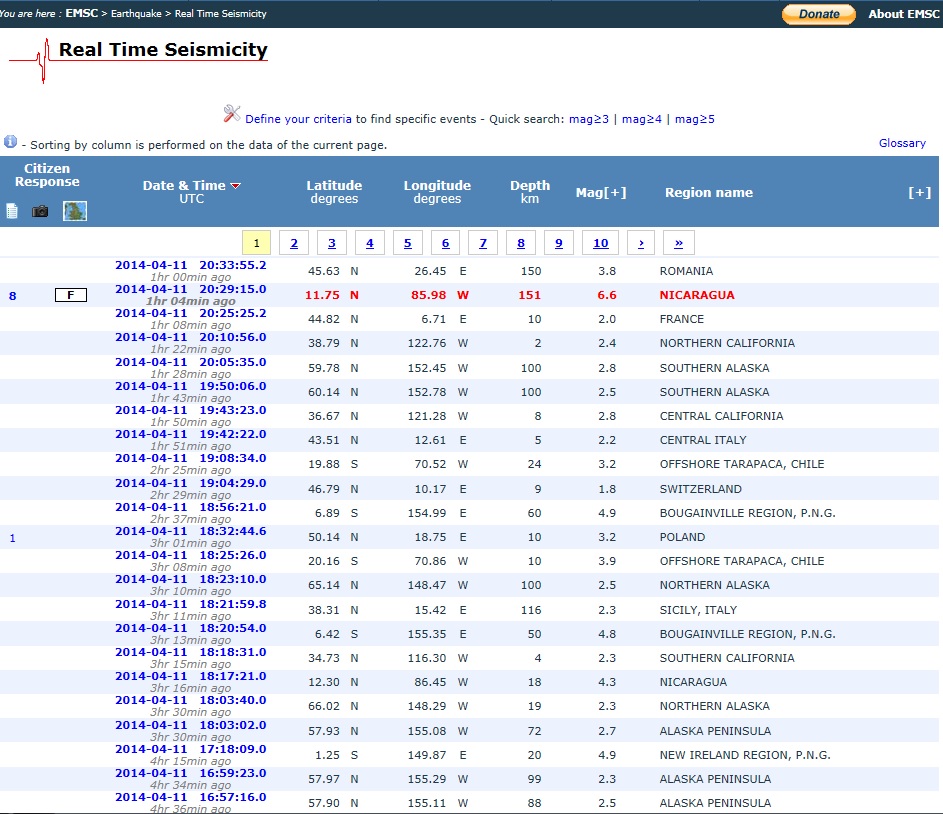Viewport: 943px width, 814px height.
Task: Open the 20:29:15.0 Nicaragua earthquake entry
Action: (x=191, y=289)
